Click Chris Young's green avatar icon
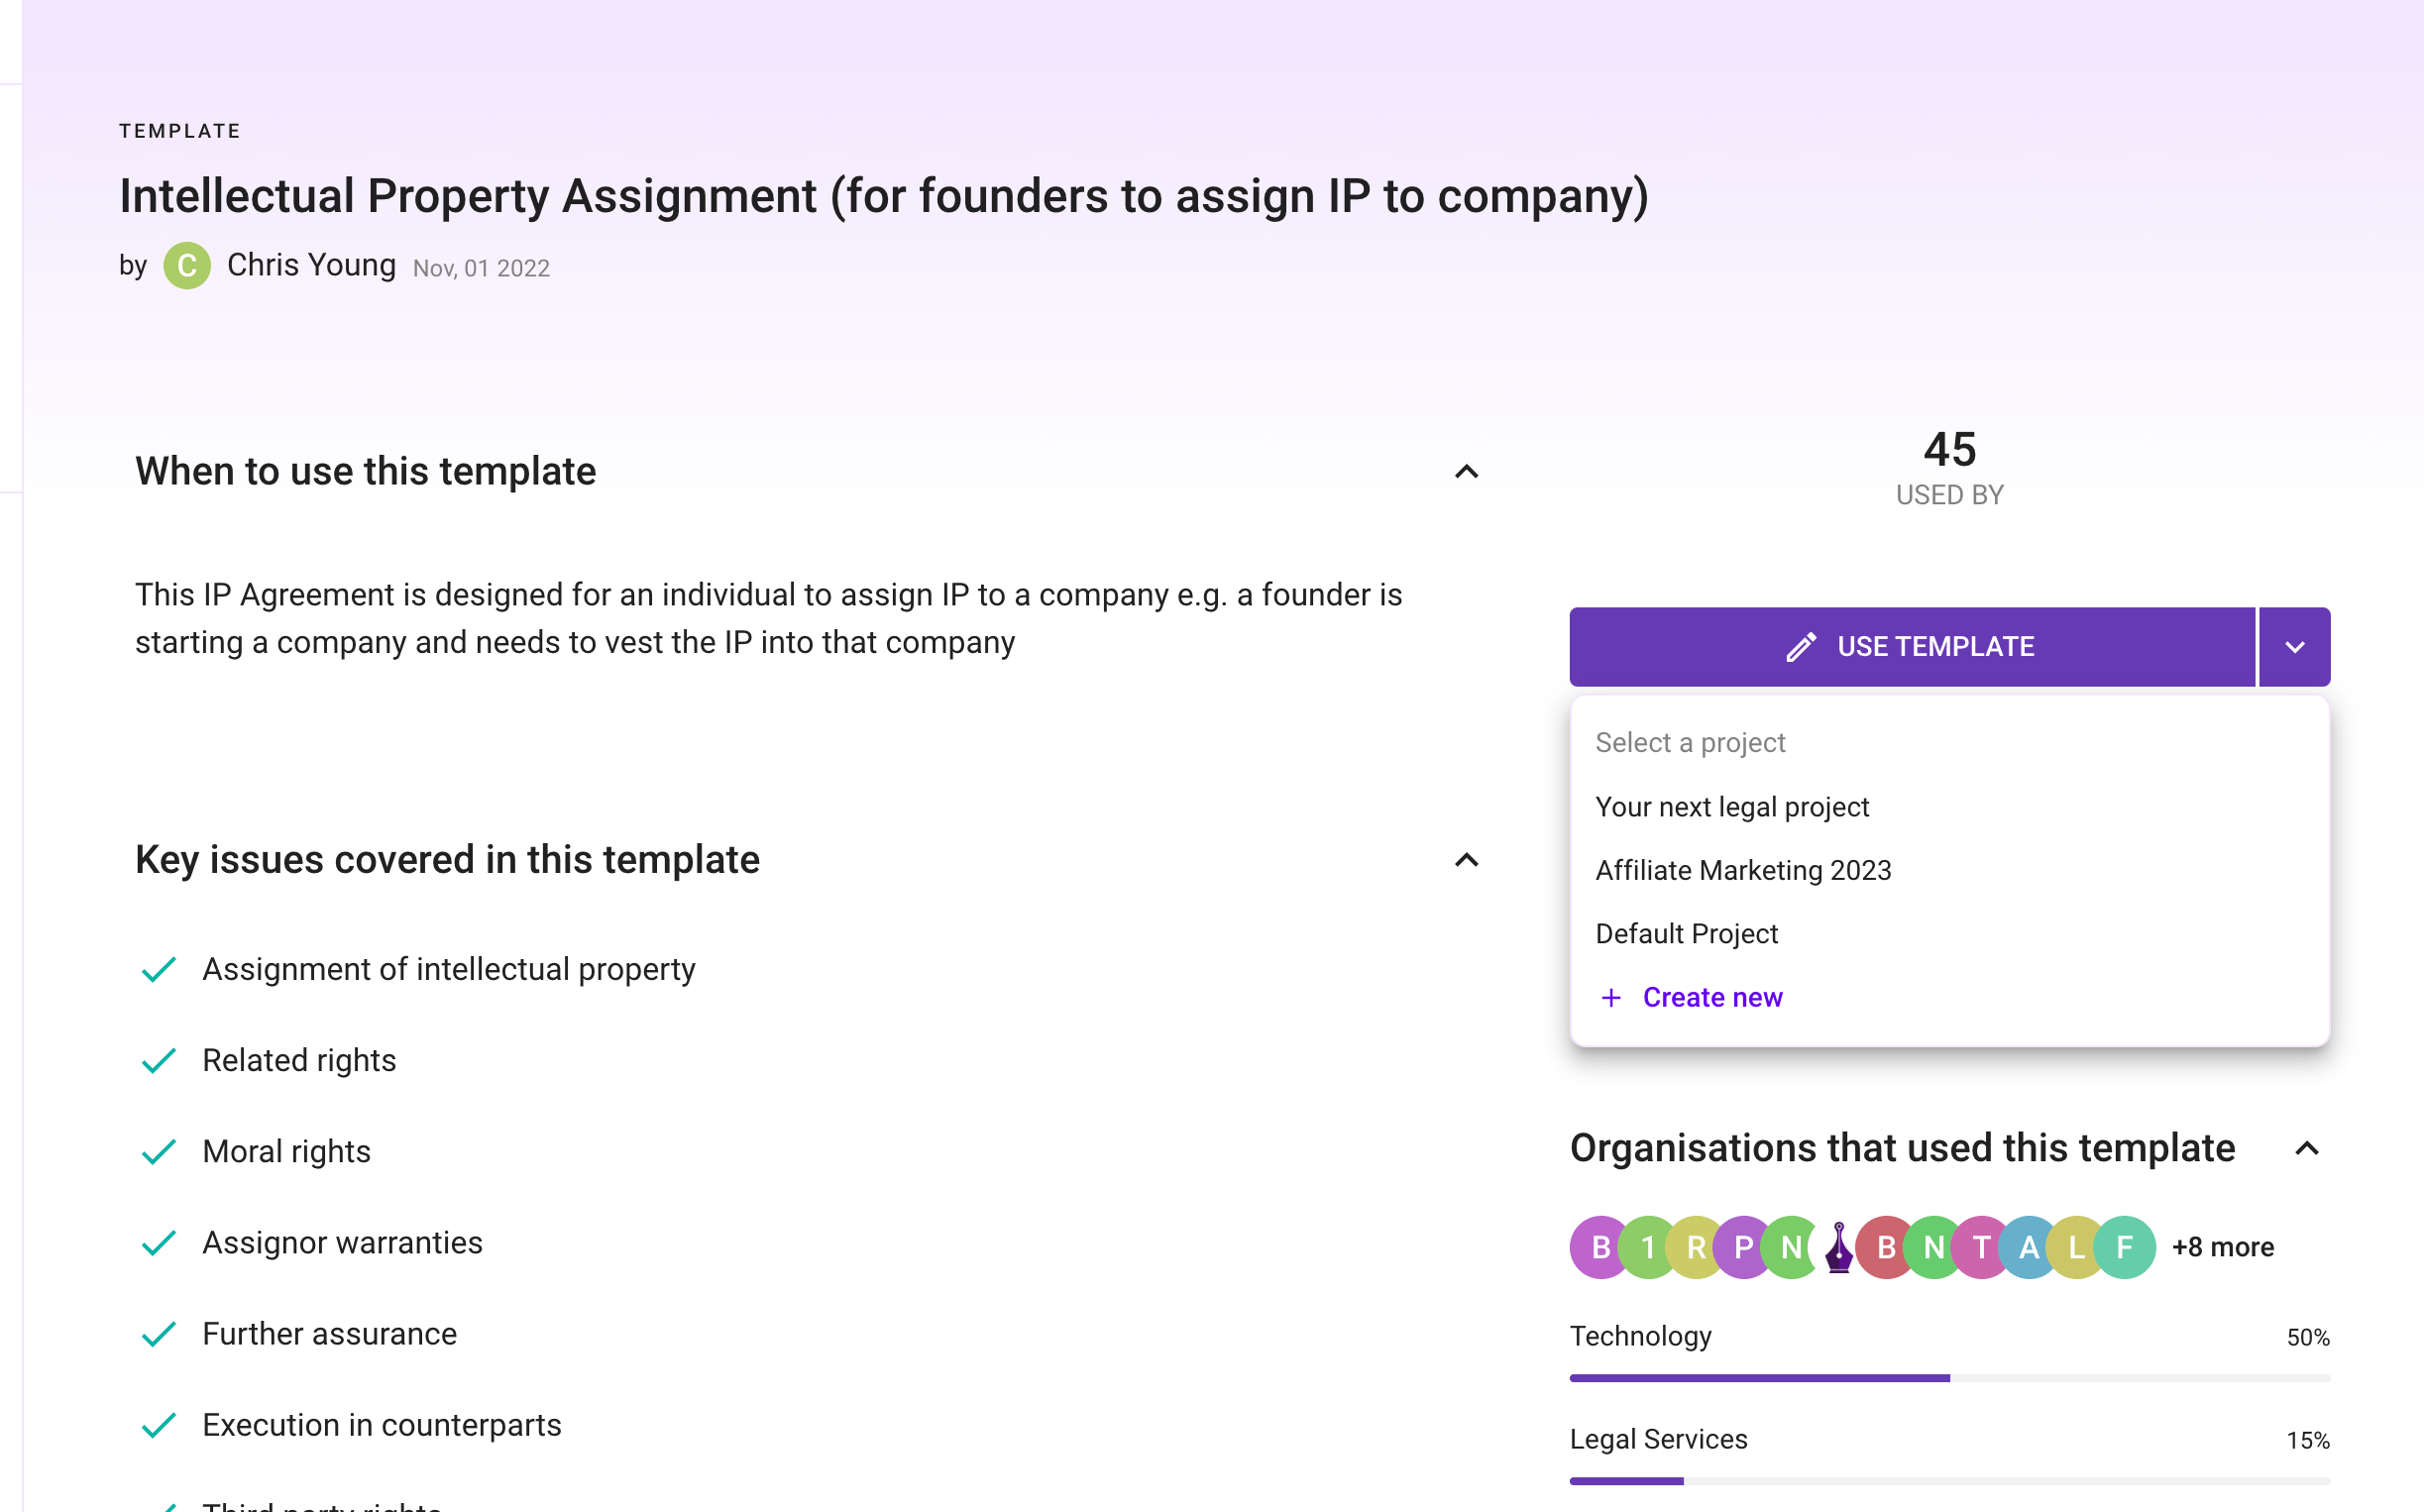 (x=187, y=266)
